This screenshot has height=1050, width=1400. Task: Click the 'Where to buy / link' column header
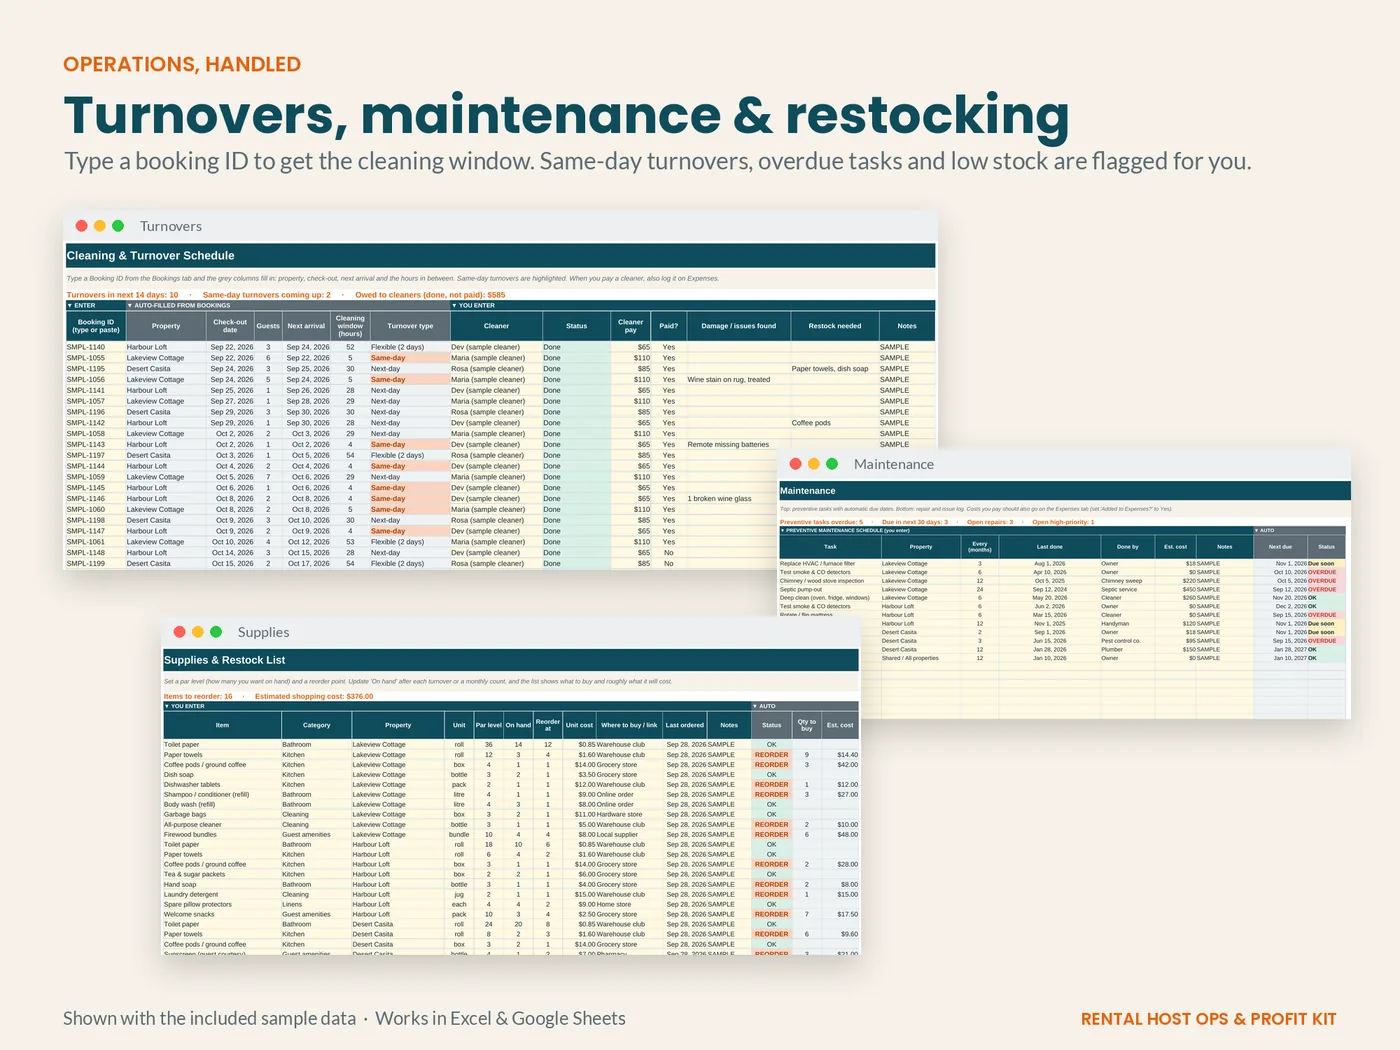coord(629,725)
